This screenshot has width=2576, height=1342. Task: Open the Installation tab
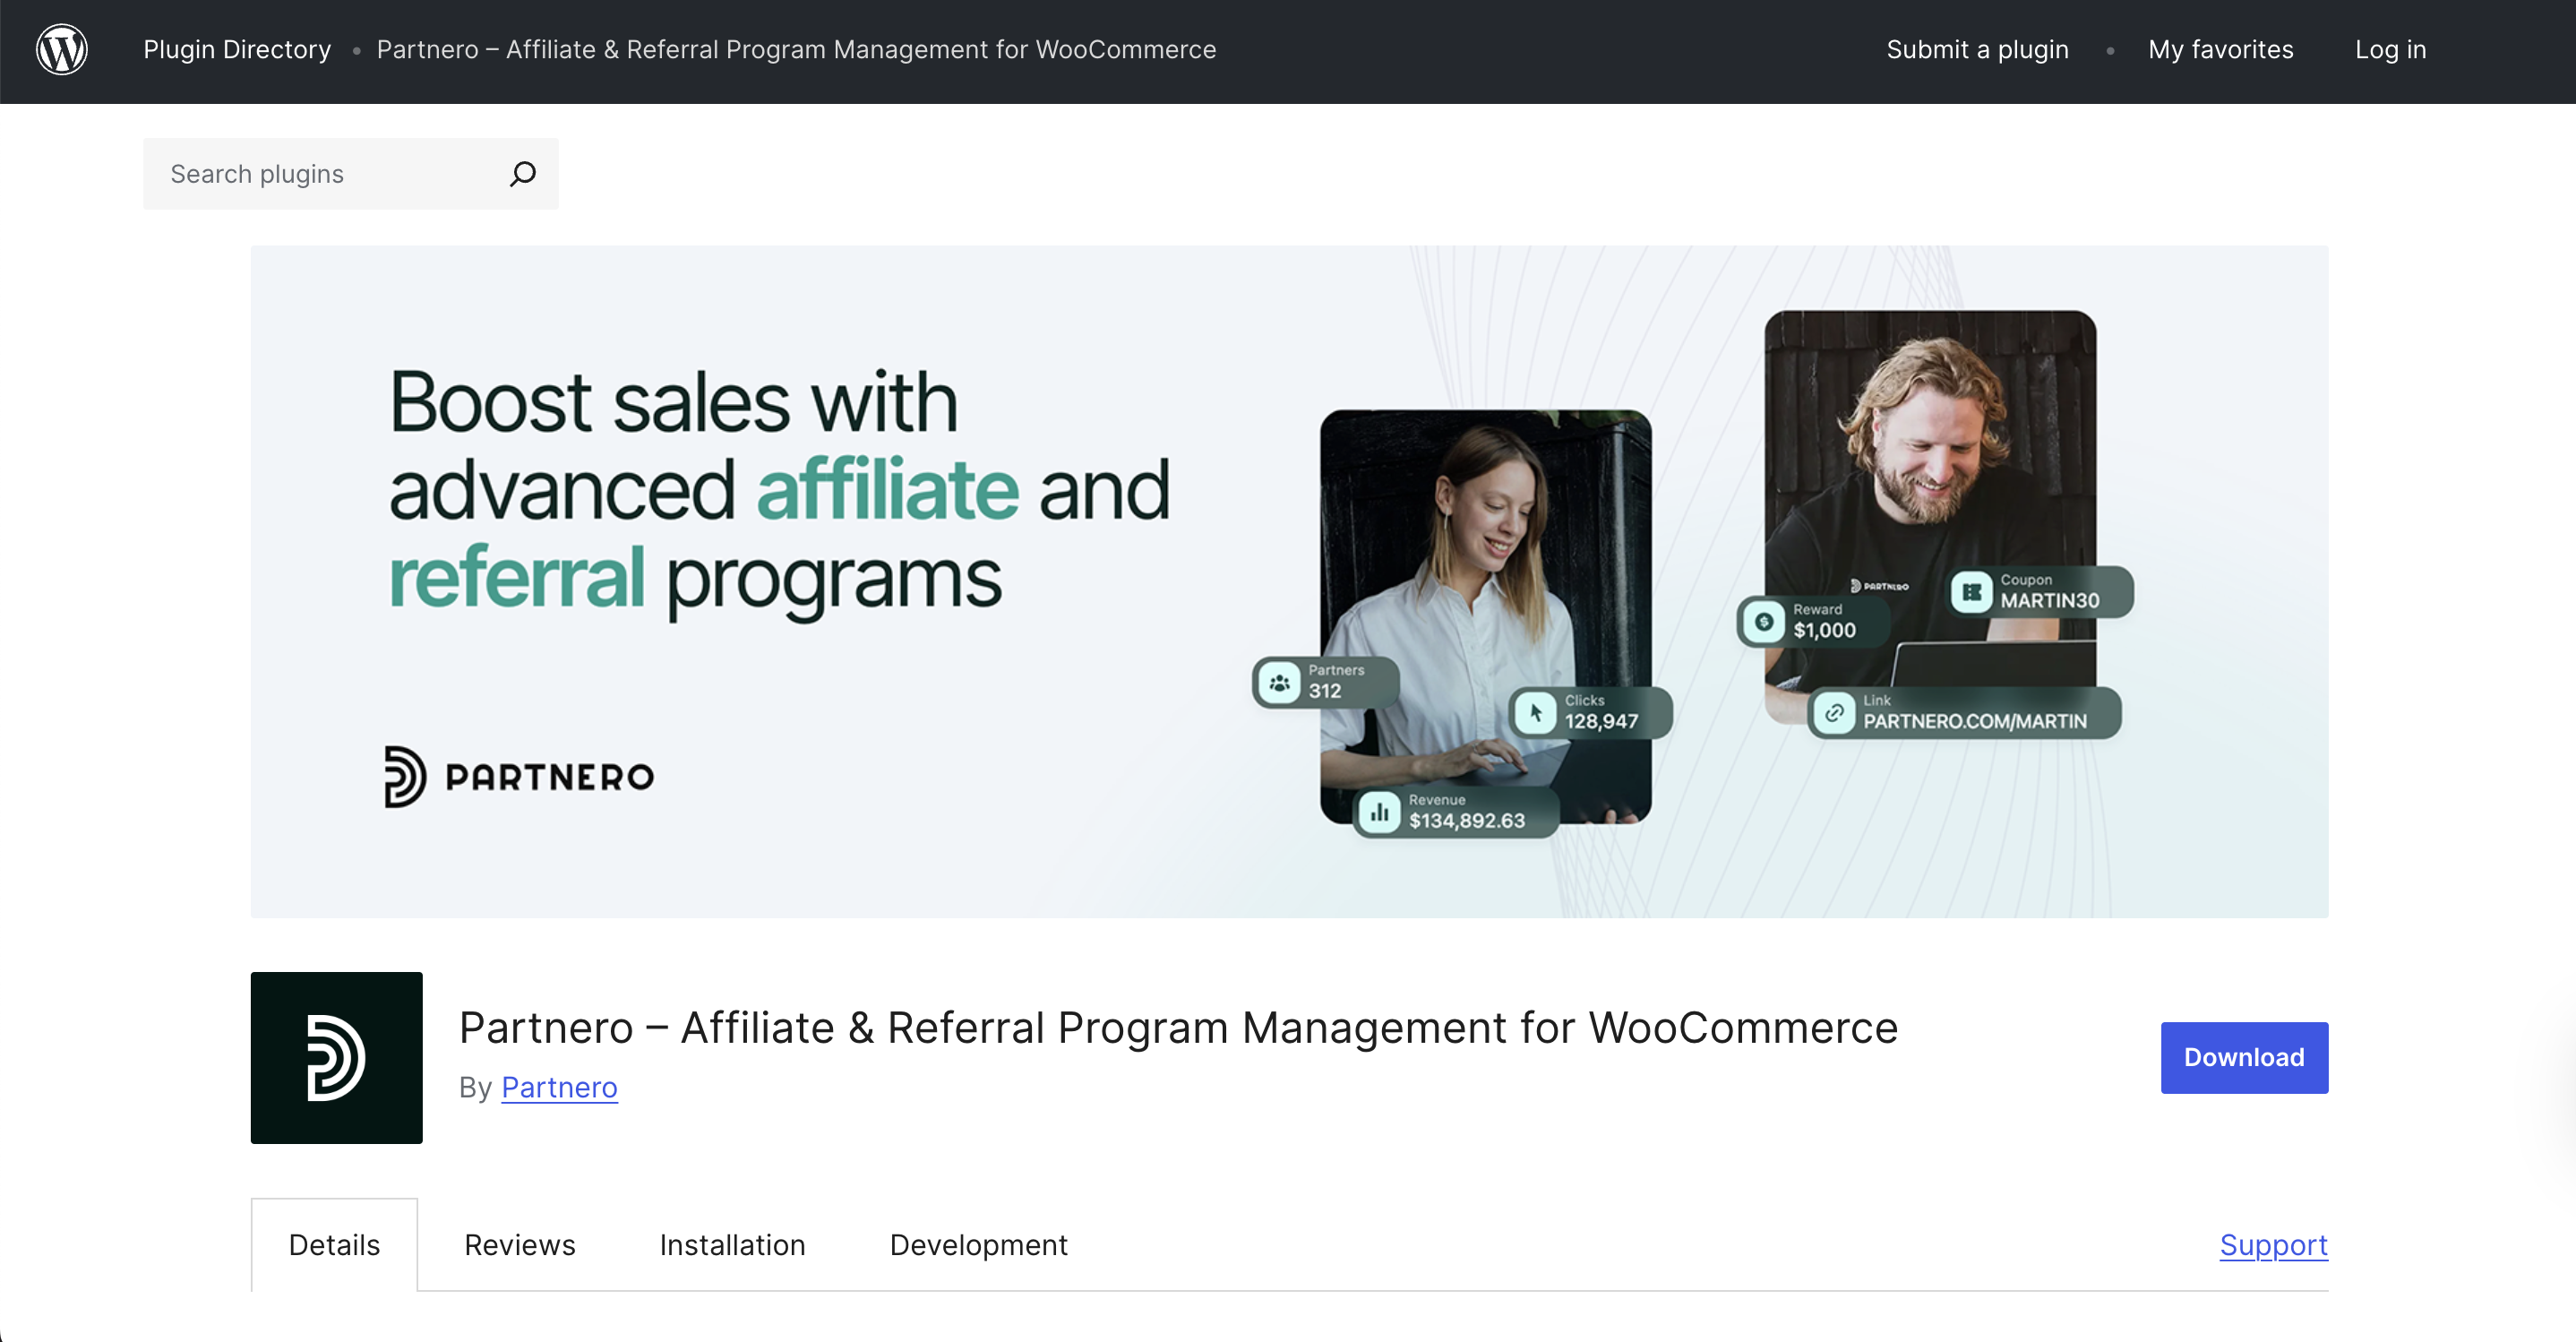click(732, 1245)
